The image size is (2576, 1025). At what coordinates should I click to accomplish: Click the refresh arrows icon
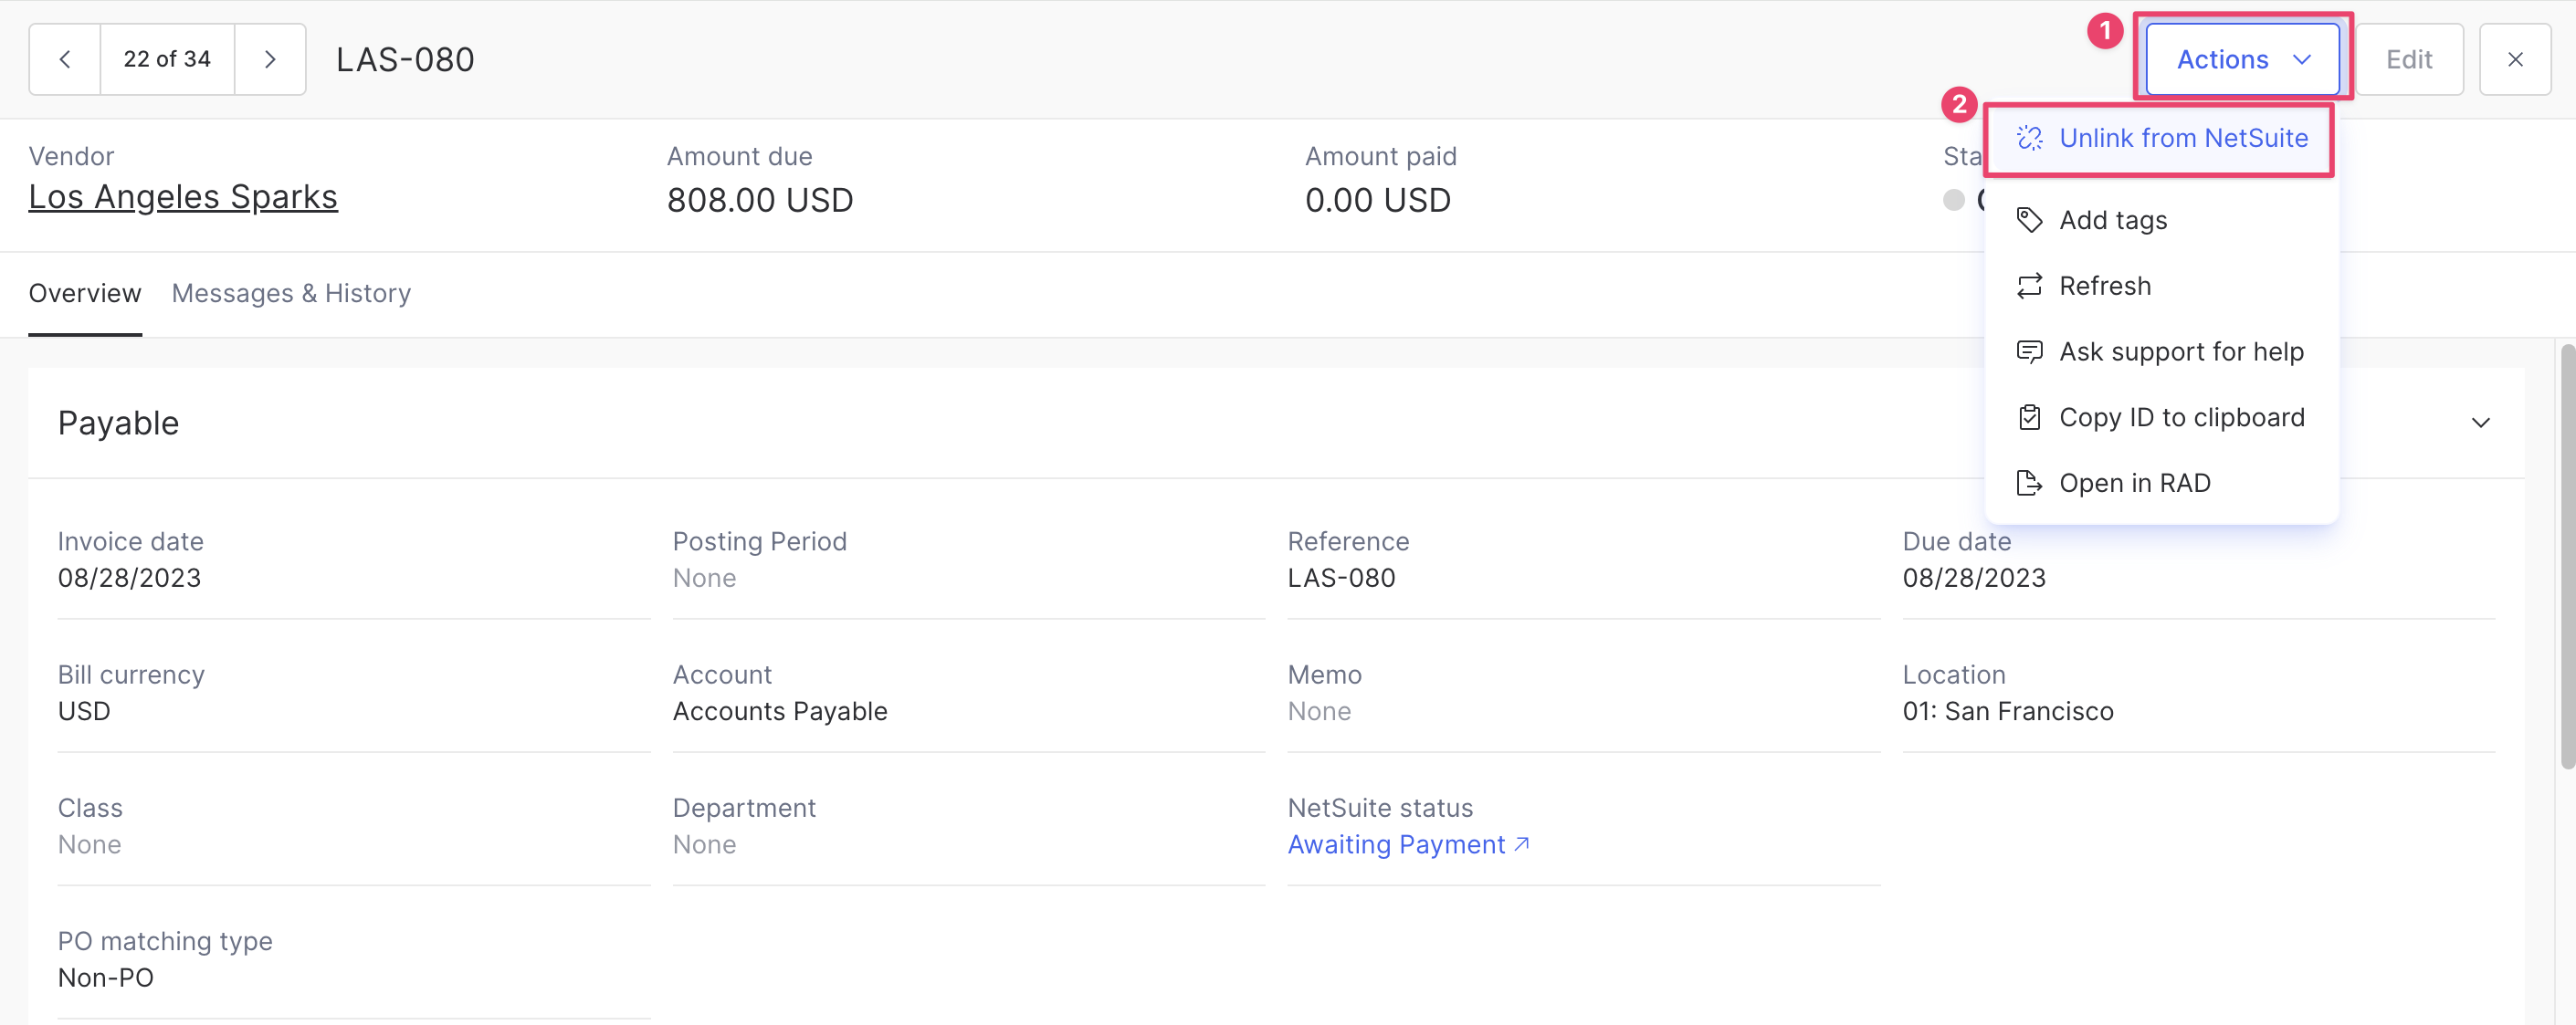tap(2029, 286)
